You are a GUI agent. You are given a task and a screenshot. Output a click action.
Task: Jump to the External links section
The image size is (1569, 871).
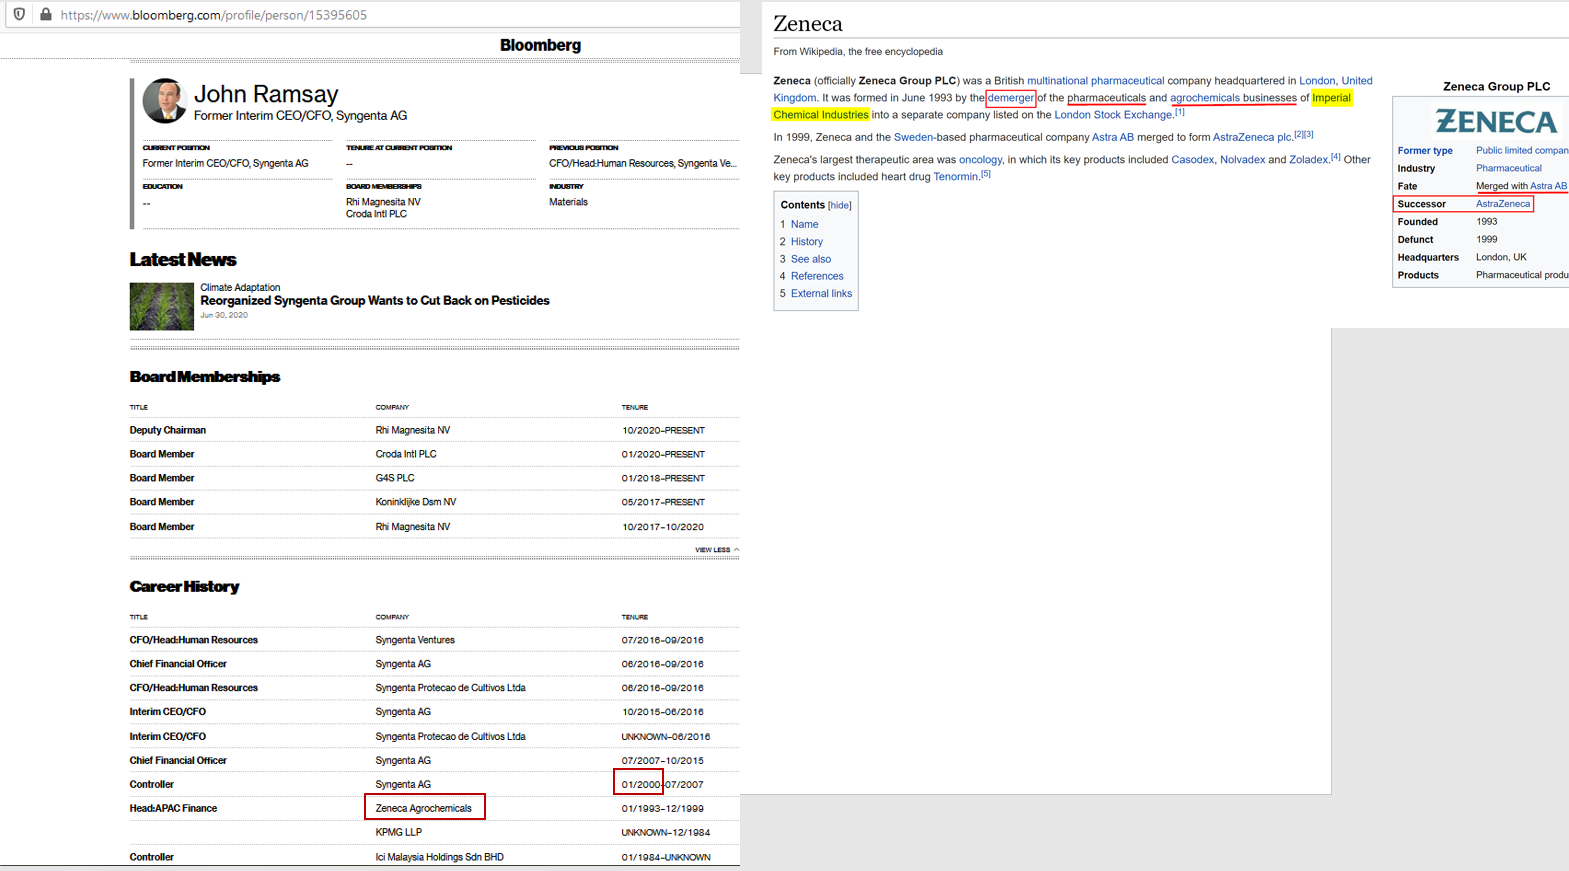(x=821, y=294)
